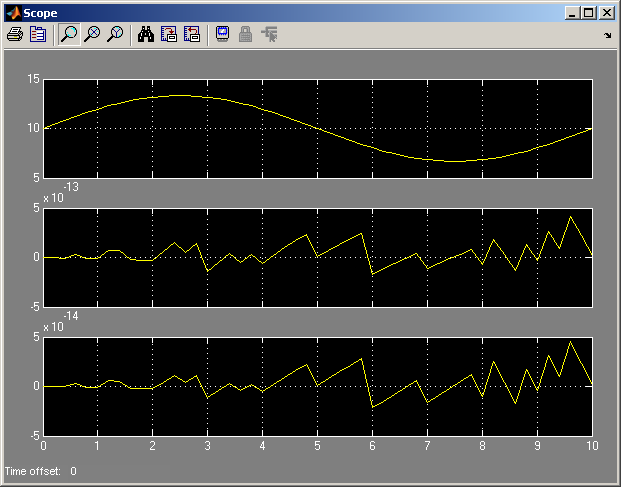Click the lock axes selection icon

pos(246,34)
